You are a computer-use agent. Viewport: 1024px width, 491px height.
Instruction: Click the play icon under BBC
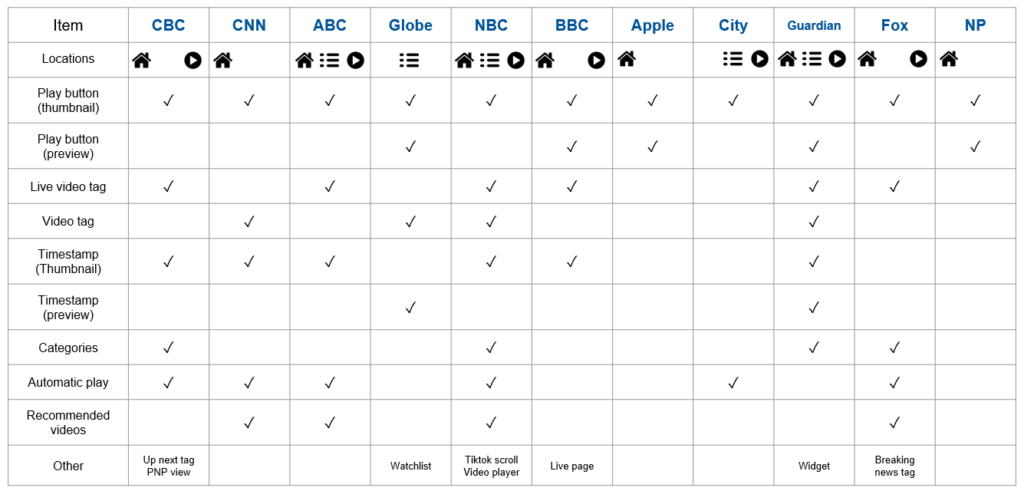[596, 60]
